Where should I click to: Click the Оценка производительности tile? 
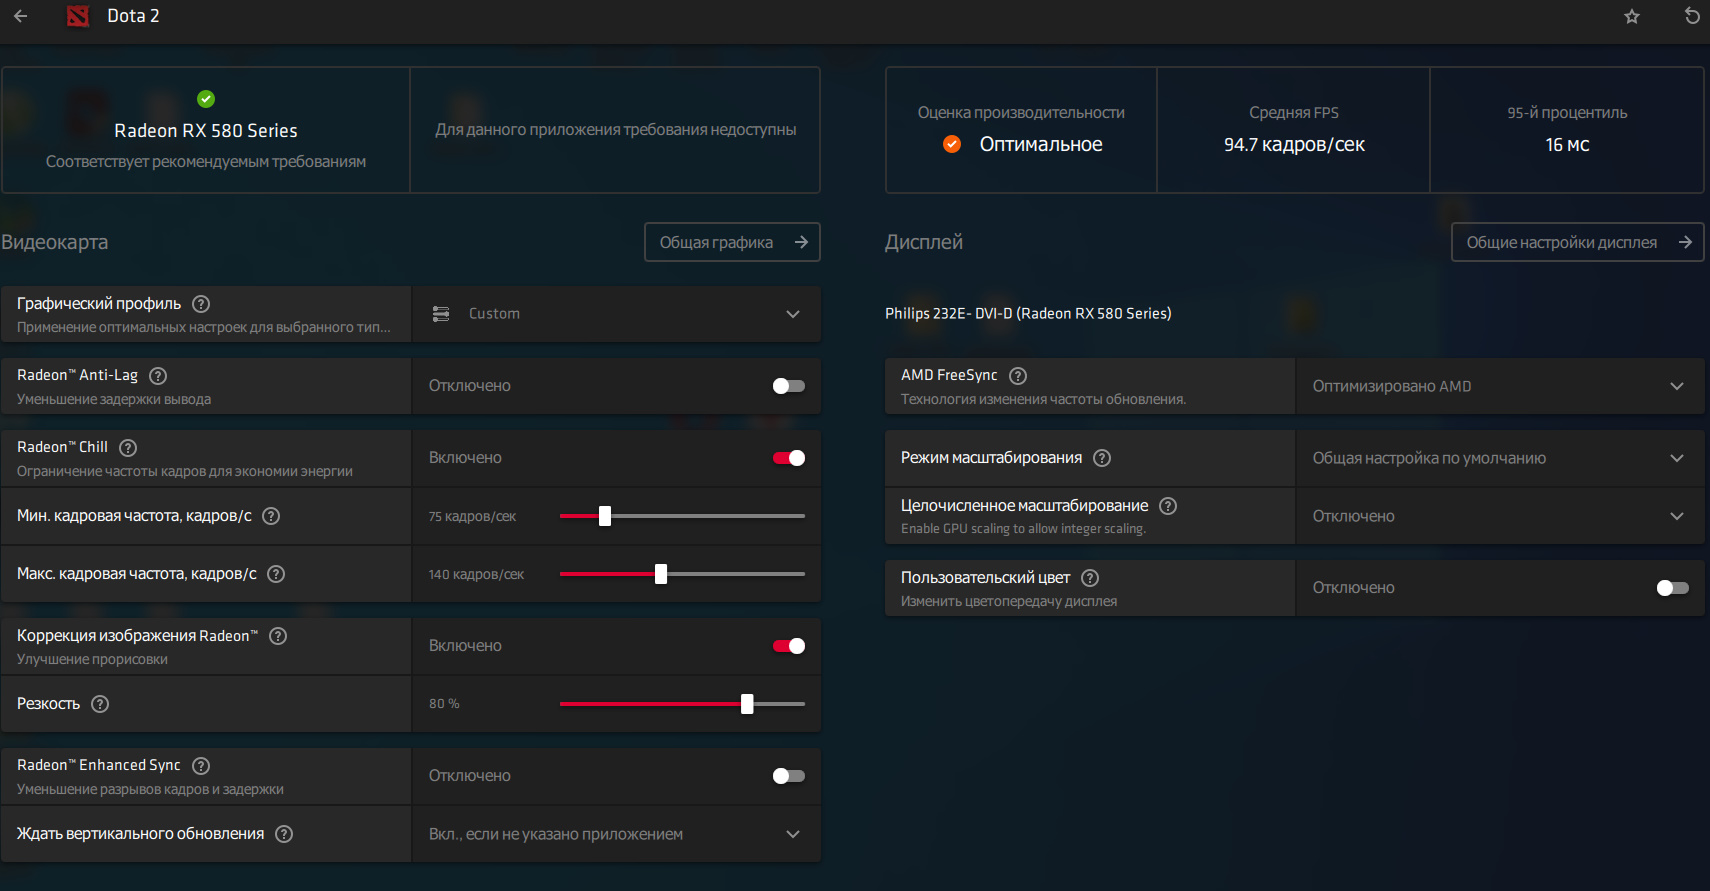1021,130
